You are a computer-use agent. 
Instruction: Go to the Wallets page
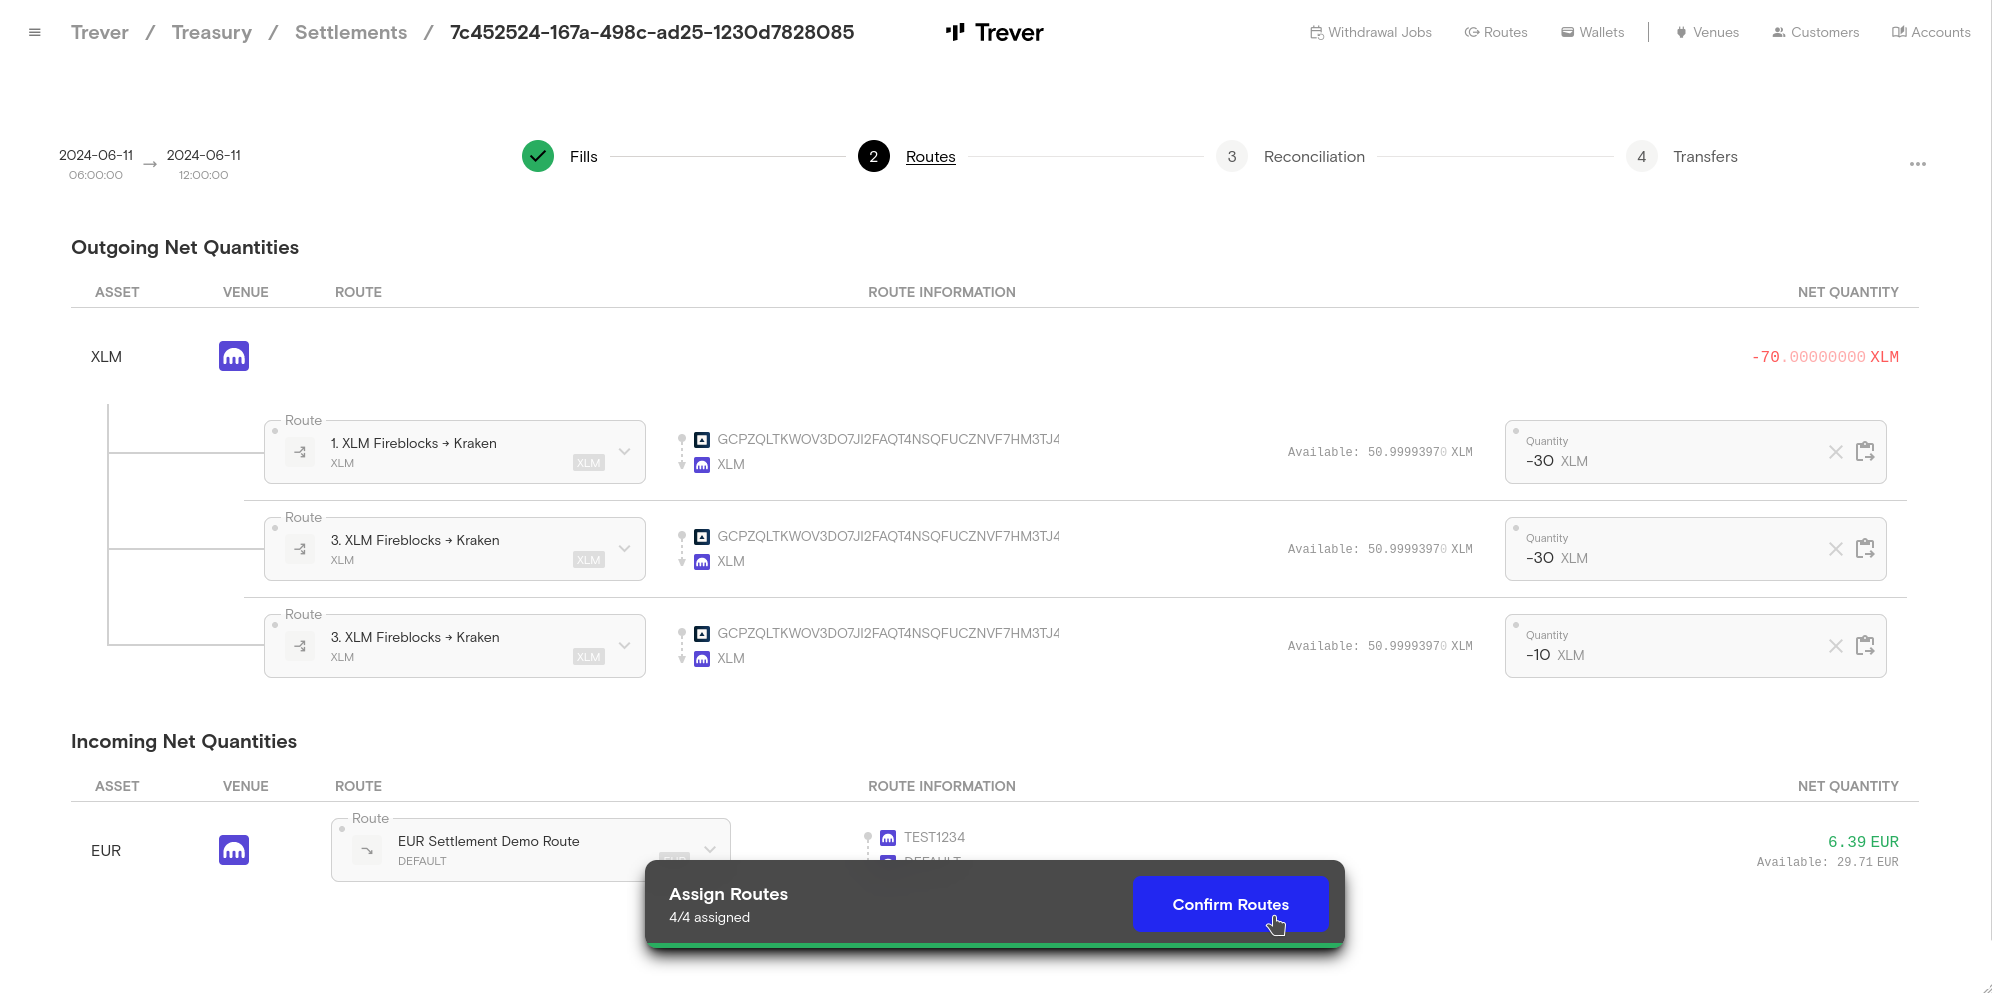[x=1592, y=32]
